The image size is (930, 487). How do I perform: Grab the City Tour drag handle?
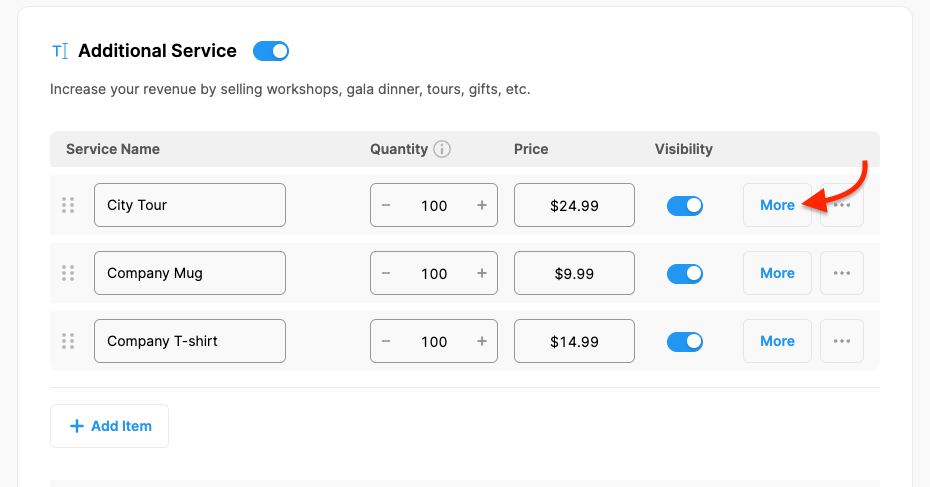click(x=68, y=205)
